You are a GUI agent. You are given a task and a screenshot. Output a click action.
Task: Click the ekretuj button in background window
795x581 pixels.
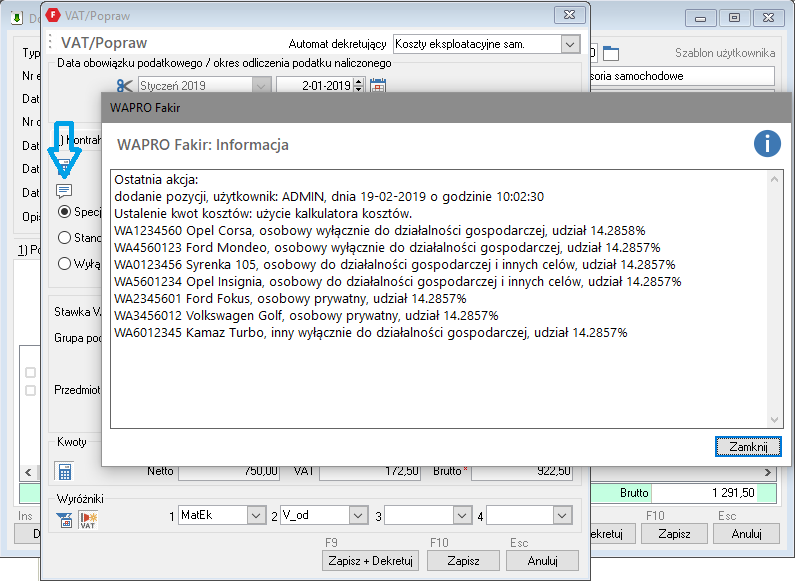(x=612, y=534)
